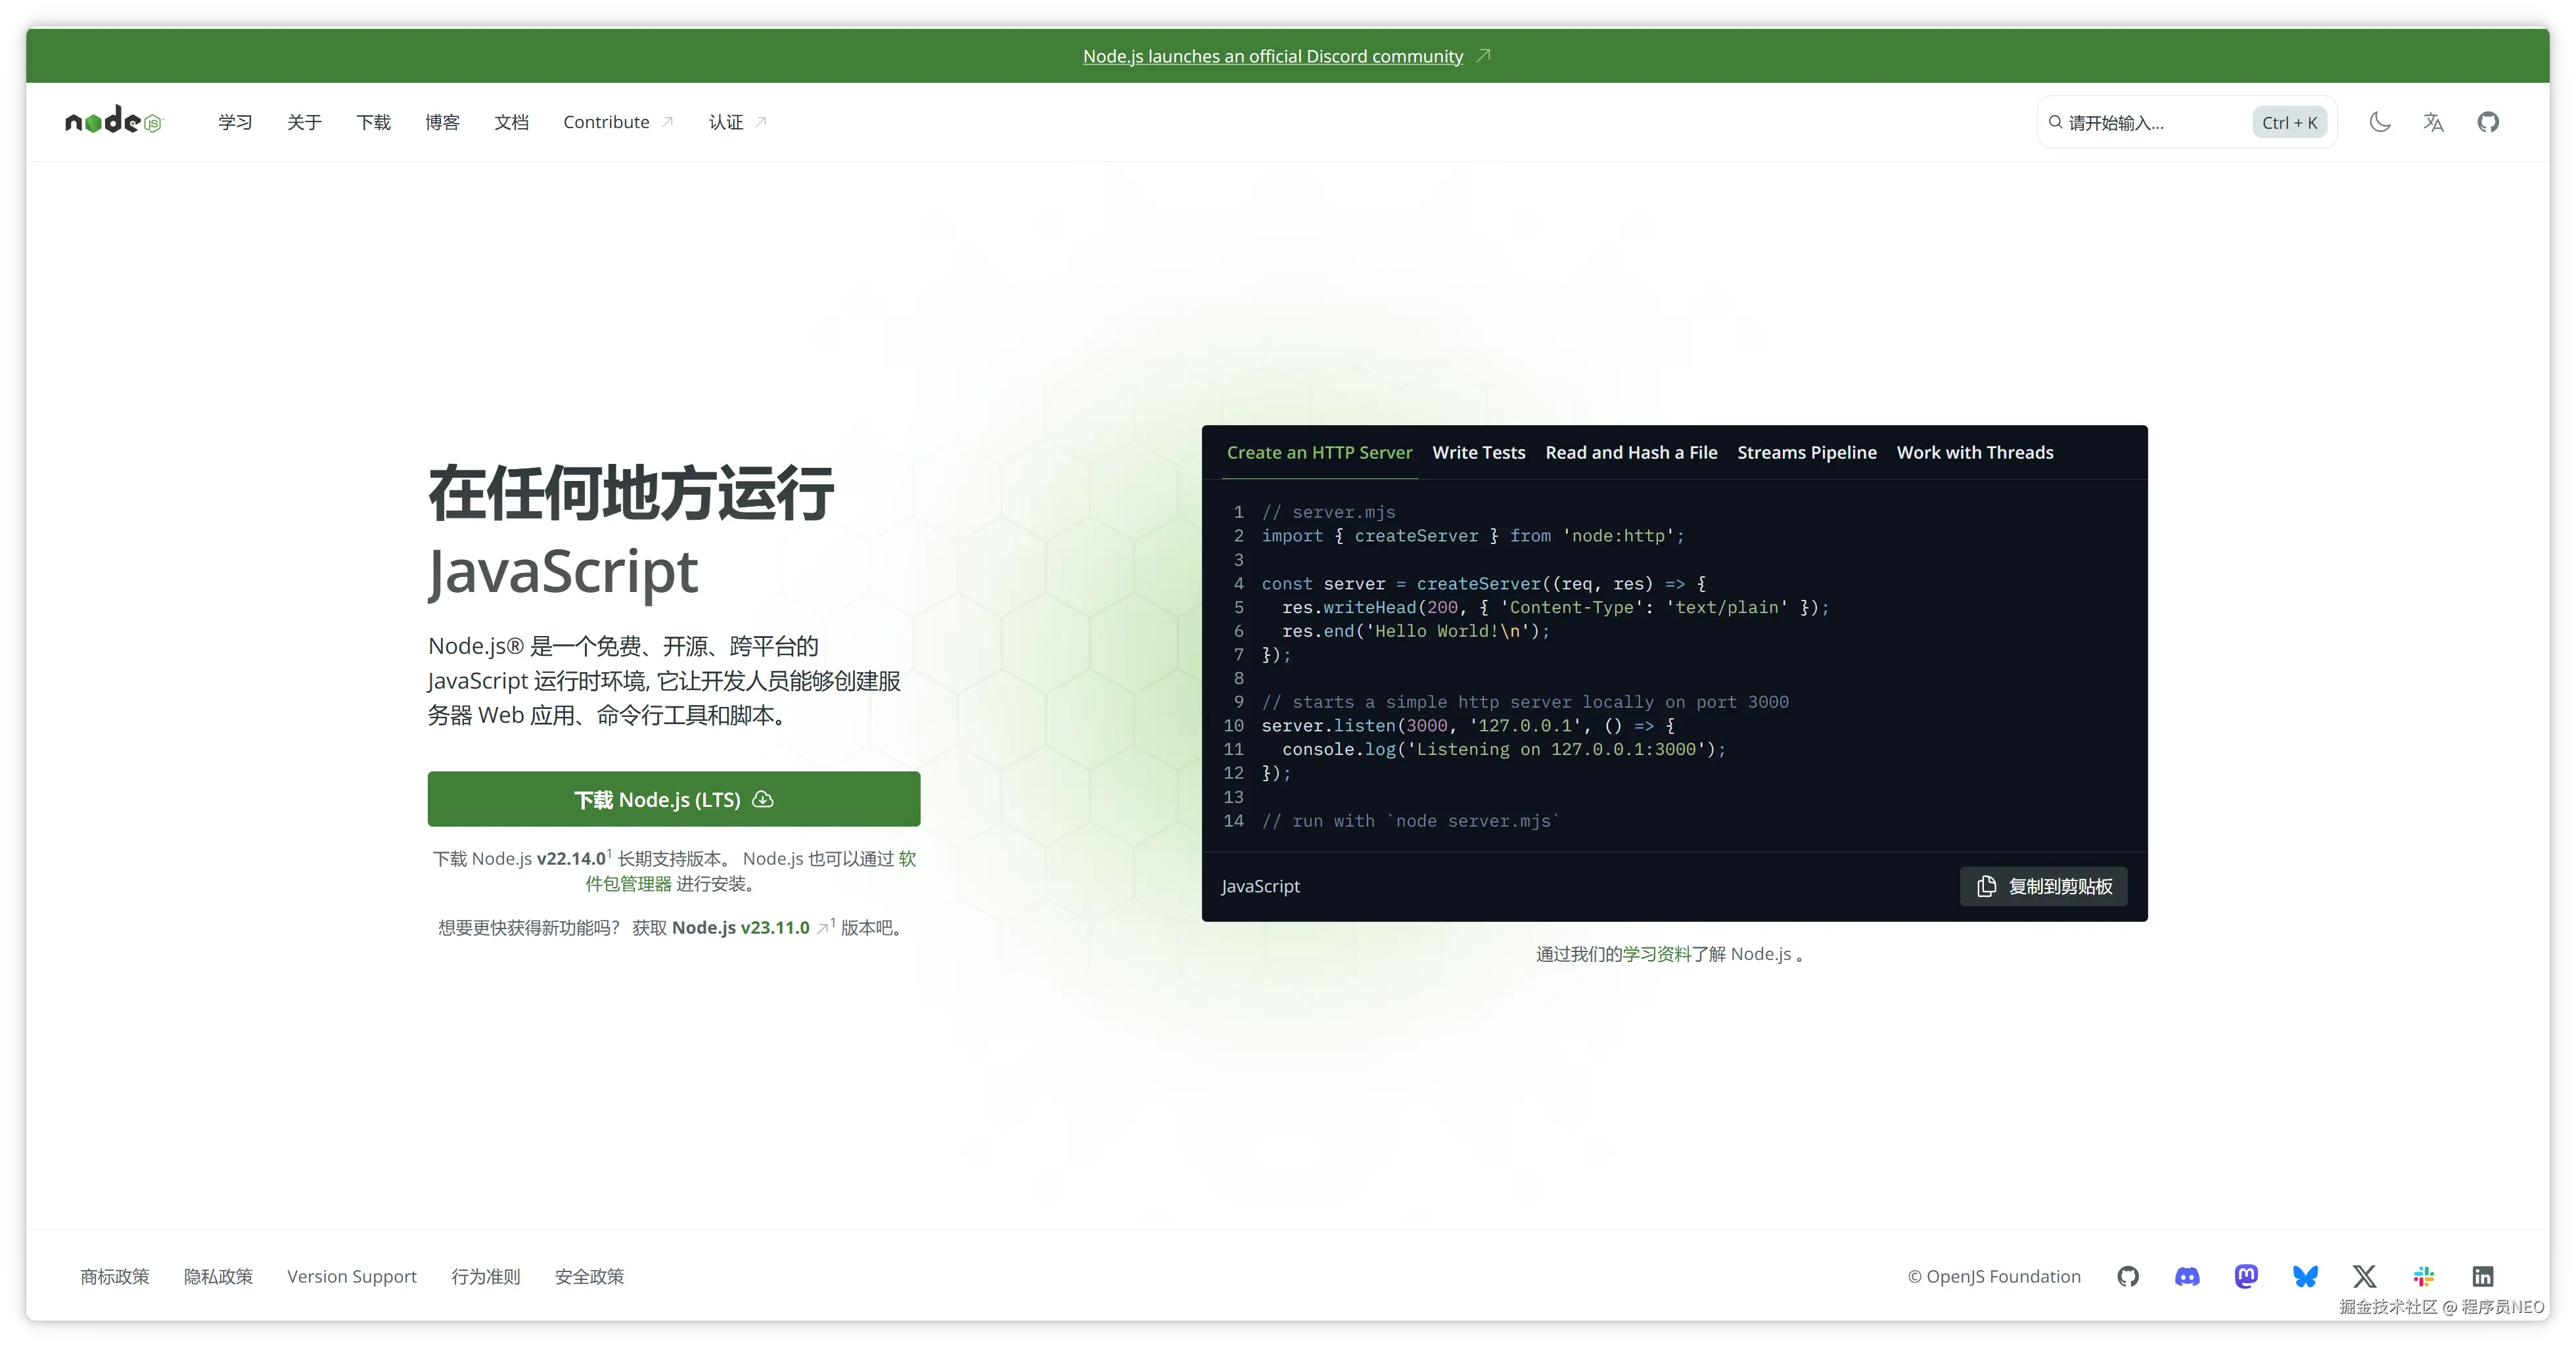The image size is (2576, 1347).
Task: Click the 复制到剪贴板 copy button
Action: 2043,886
